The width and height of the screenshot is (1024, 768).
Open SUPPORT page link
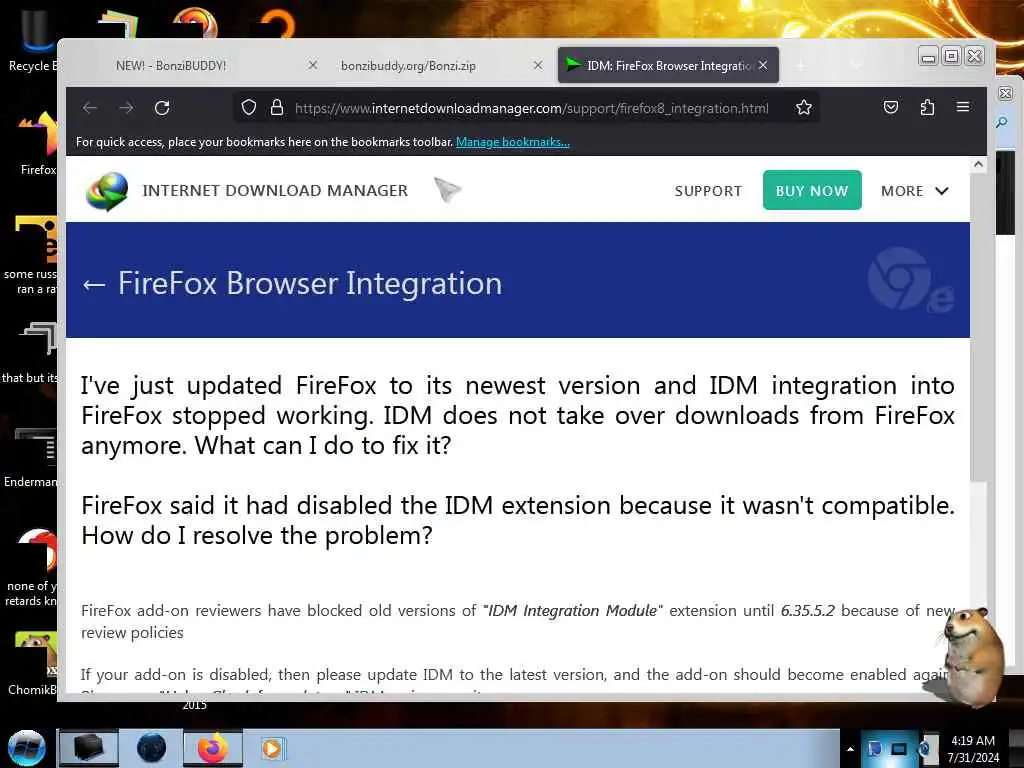(708, 191)
